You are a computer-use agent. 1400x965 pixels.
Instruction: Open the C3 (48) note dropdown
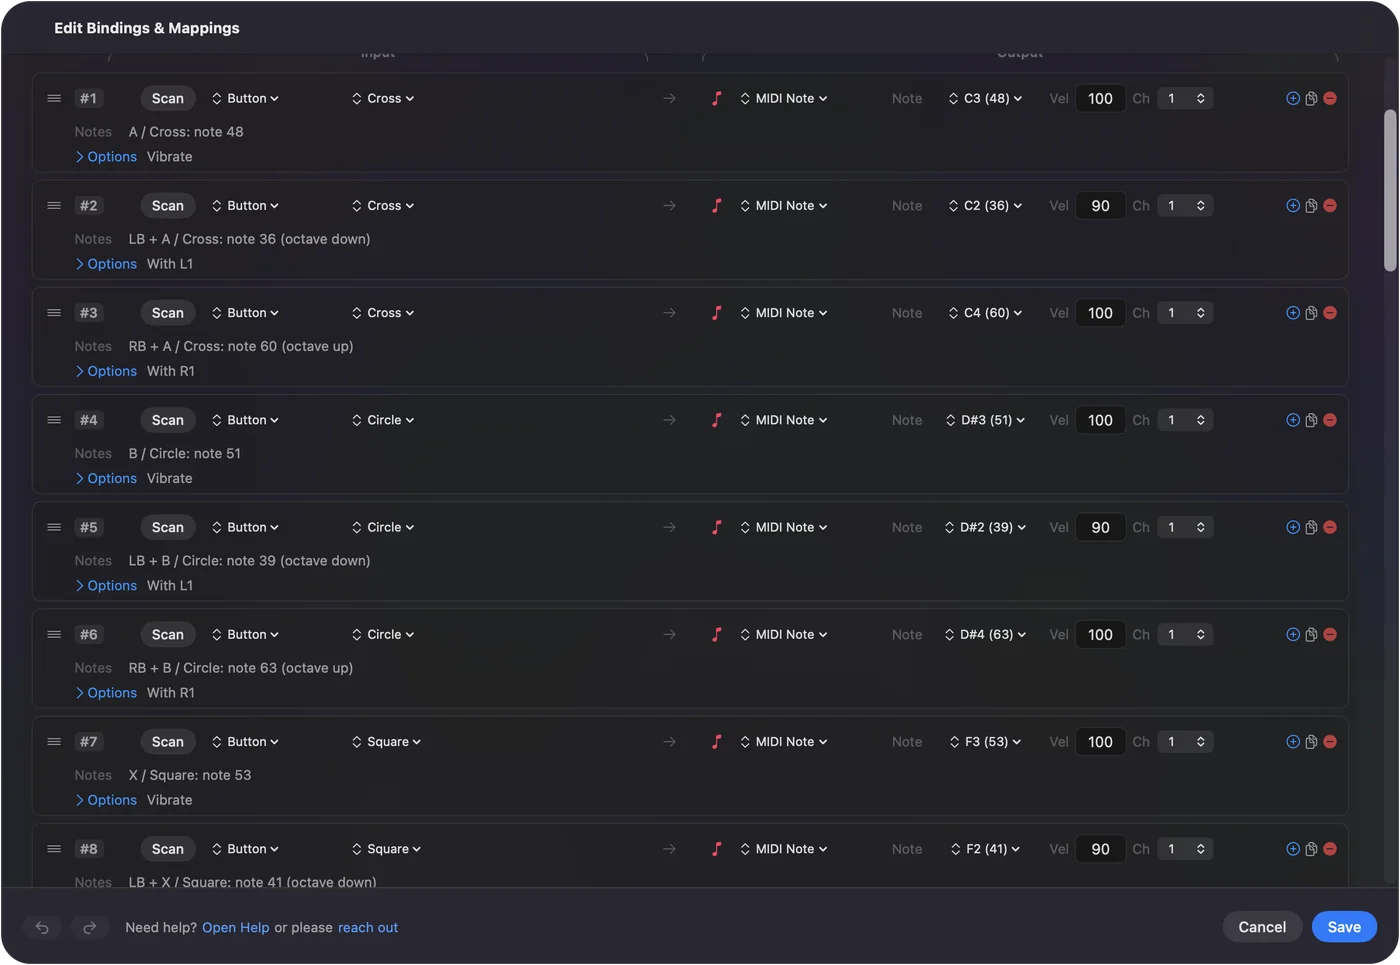coord(985,98)
